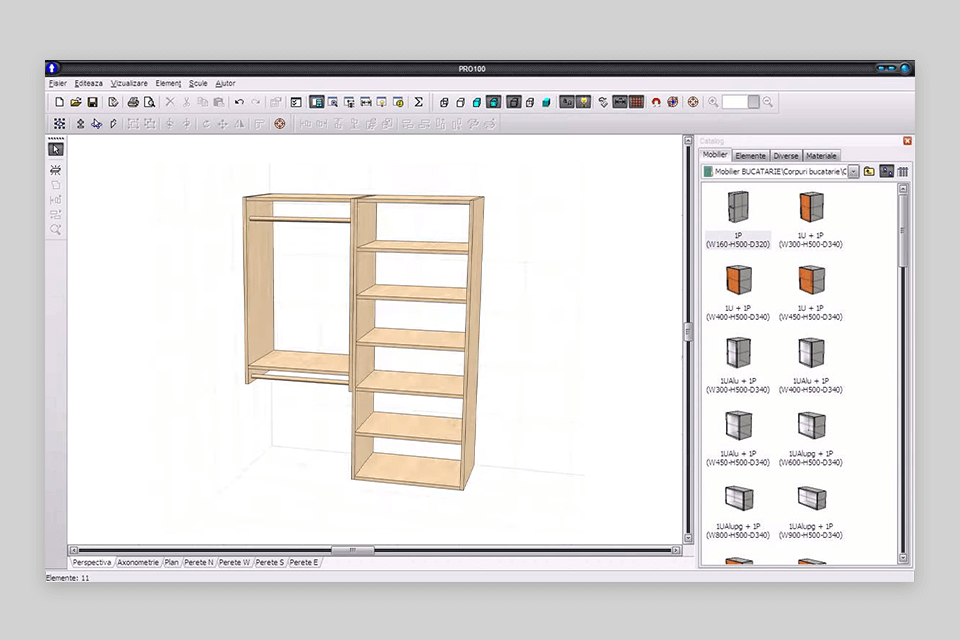This screenshot has width=960, height=640.
Task: Click the catalog columns icon
Action: [x=903, y=171]
